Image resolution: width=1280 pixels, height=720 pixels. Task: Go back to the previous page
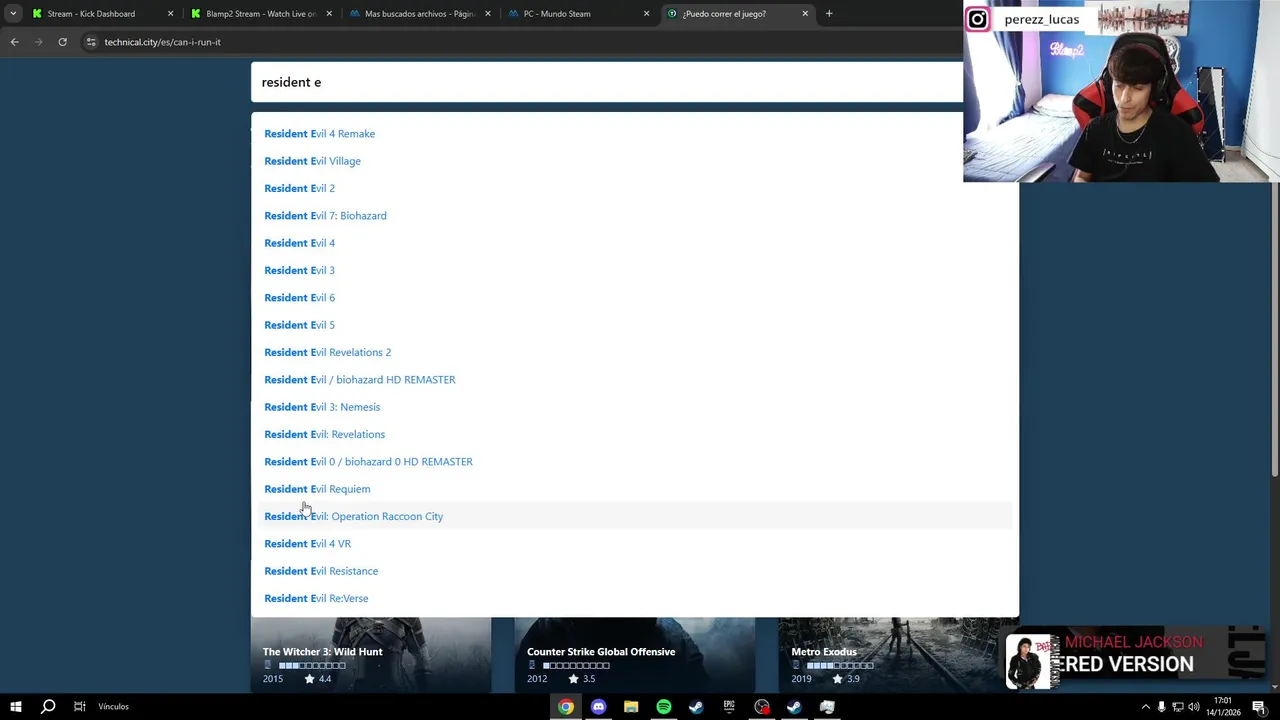pyautogui.click(x=14, y=42)
